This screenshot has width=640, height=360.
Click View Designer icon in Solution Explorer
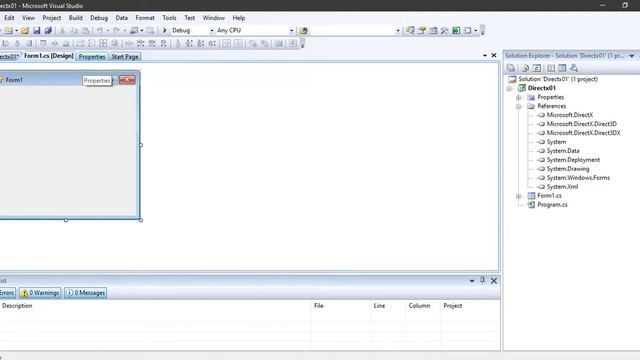tap(562, 68)
